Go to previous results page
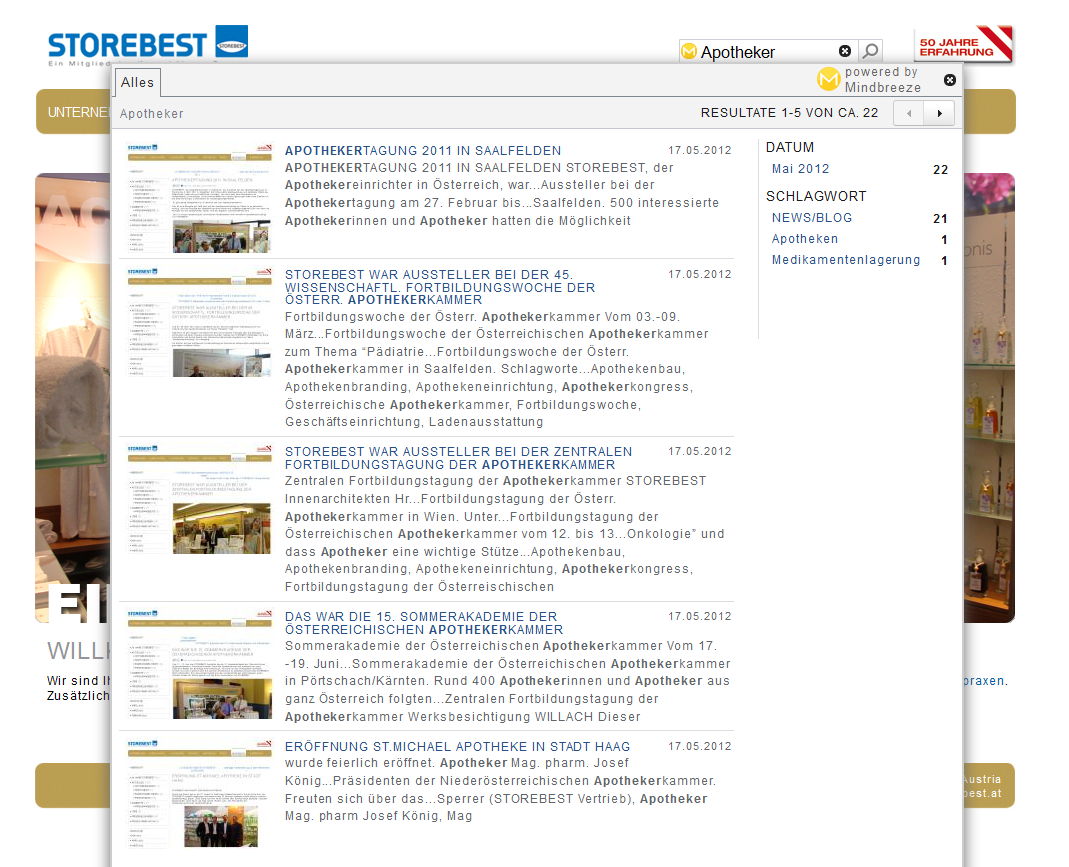 (x=909, y=113)
